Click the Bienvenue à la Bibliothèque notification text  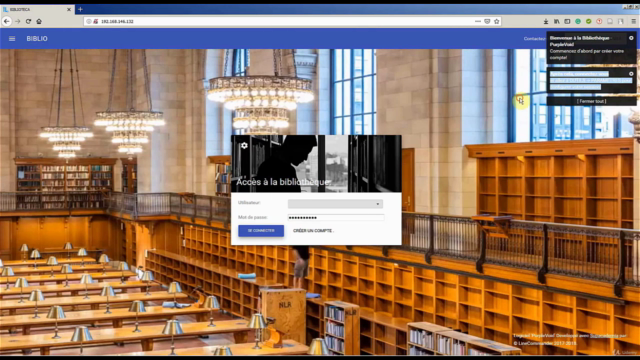pos(580,41)
